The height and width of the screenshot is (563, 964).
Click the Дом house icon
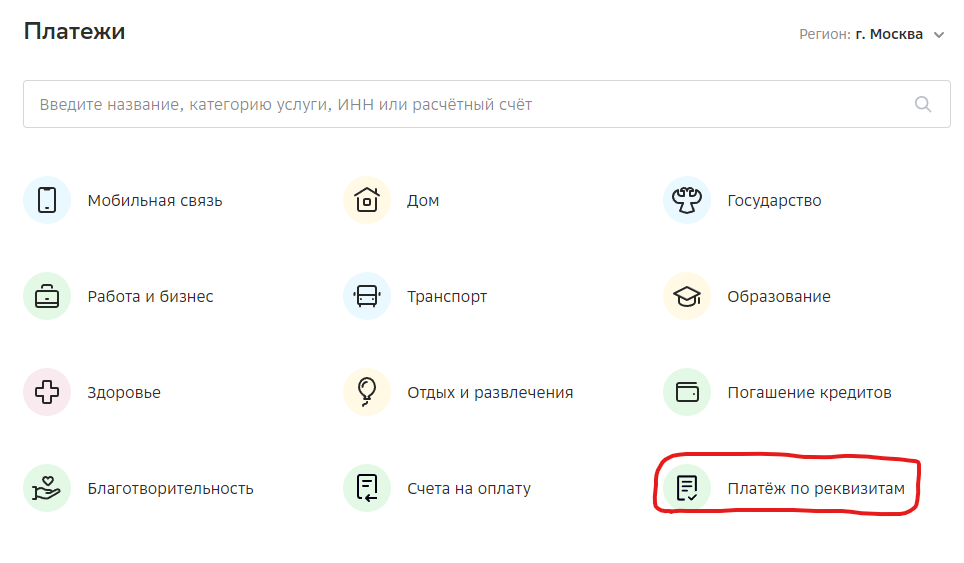[367, 200]
